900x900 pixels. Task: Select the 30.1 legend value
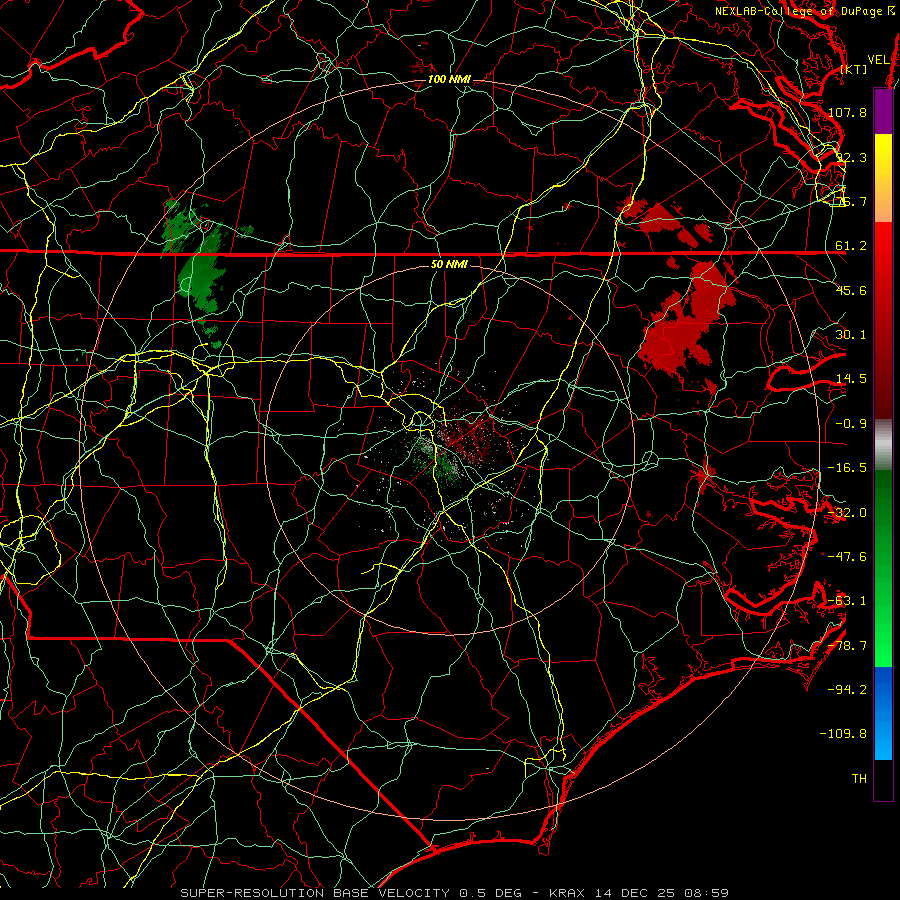(x=851, y=335)
